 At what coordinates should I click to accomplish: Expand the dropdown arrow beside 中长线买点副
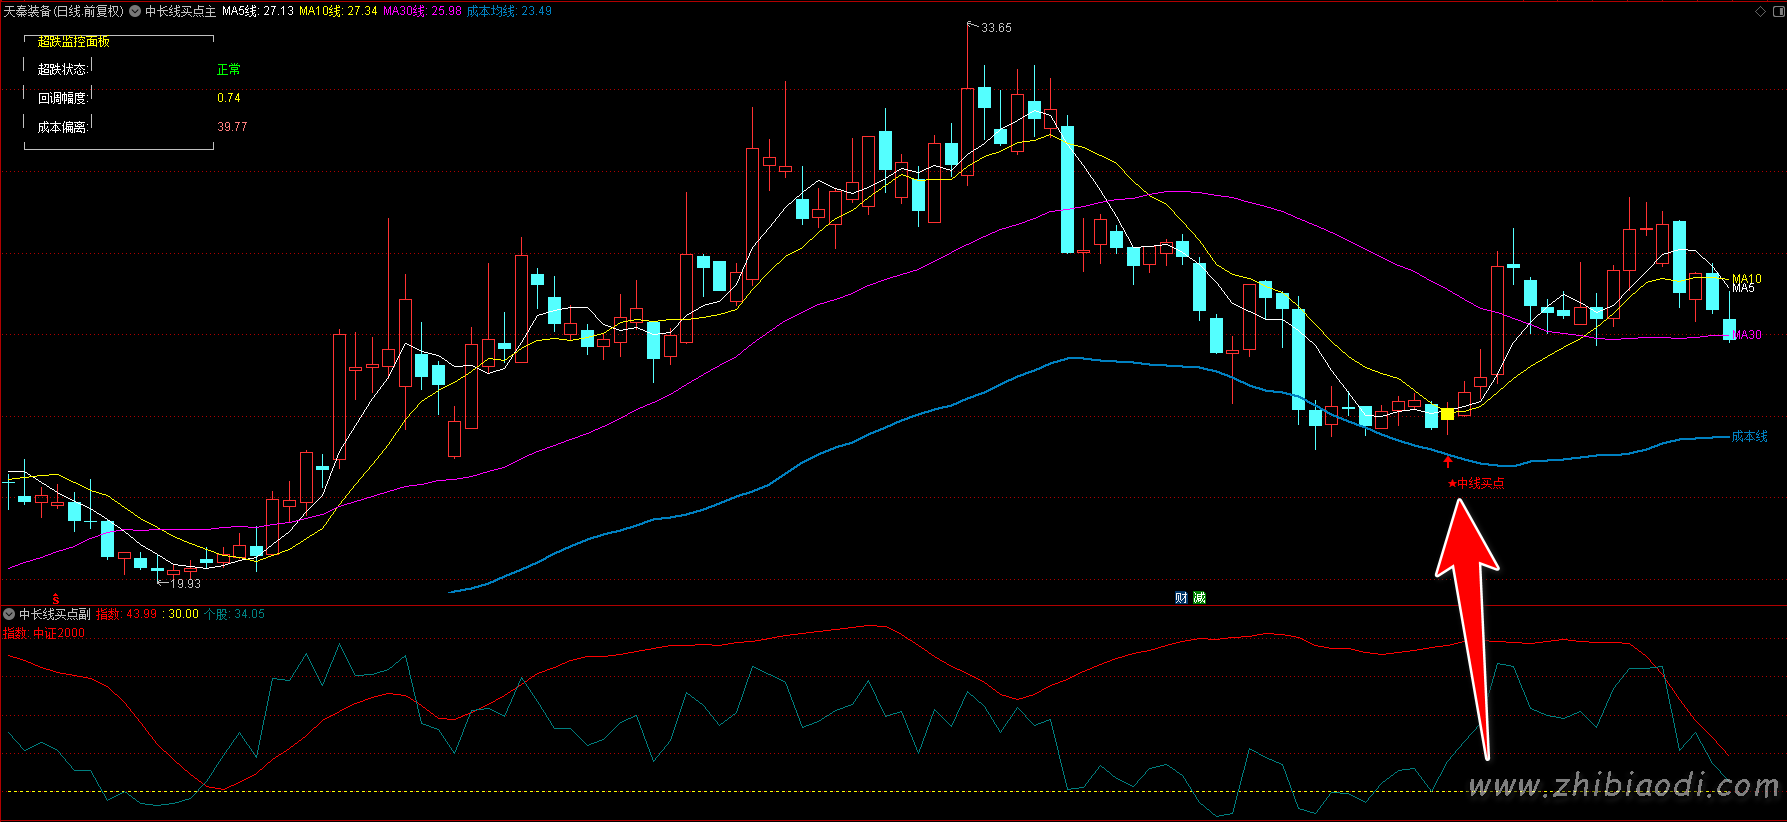9,614
